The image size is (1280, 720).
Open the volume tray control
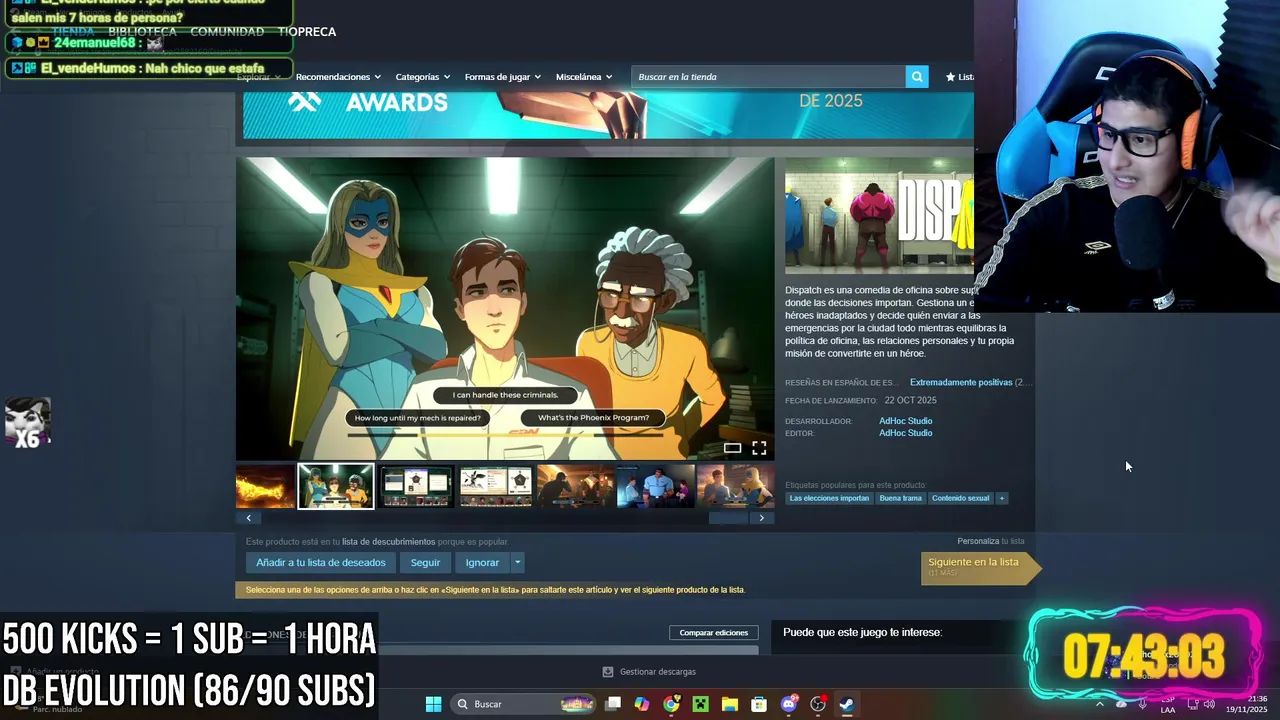click(x=1209, y=704)
